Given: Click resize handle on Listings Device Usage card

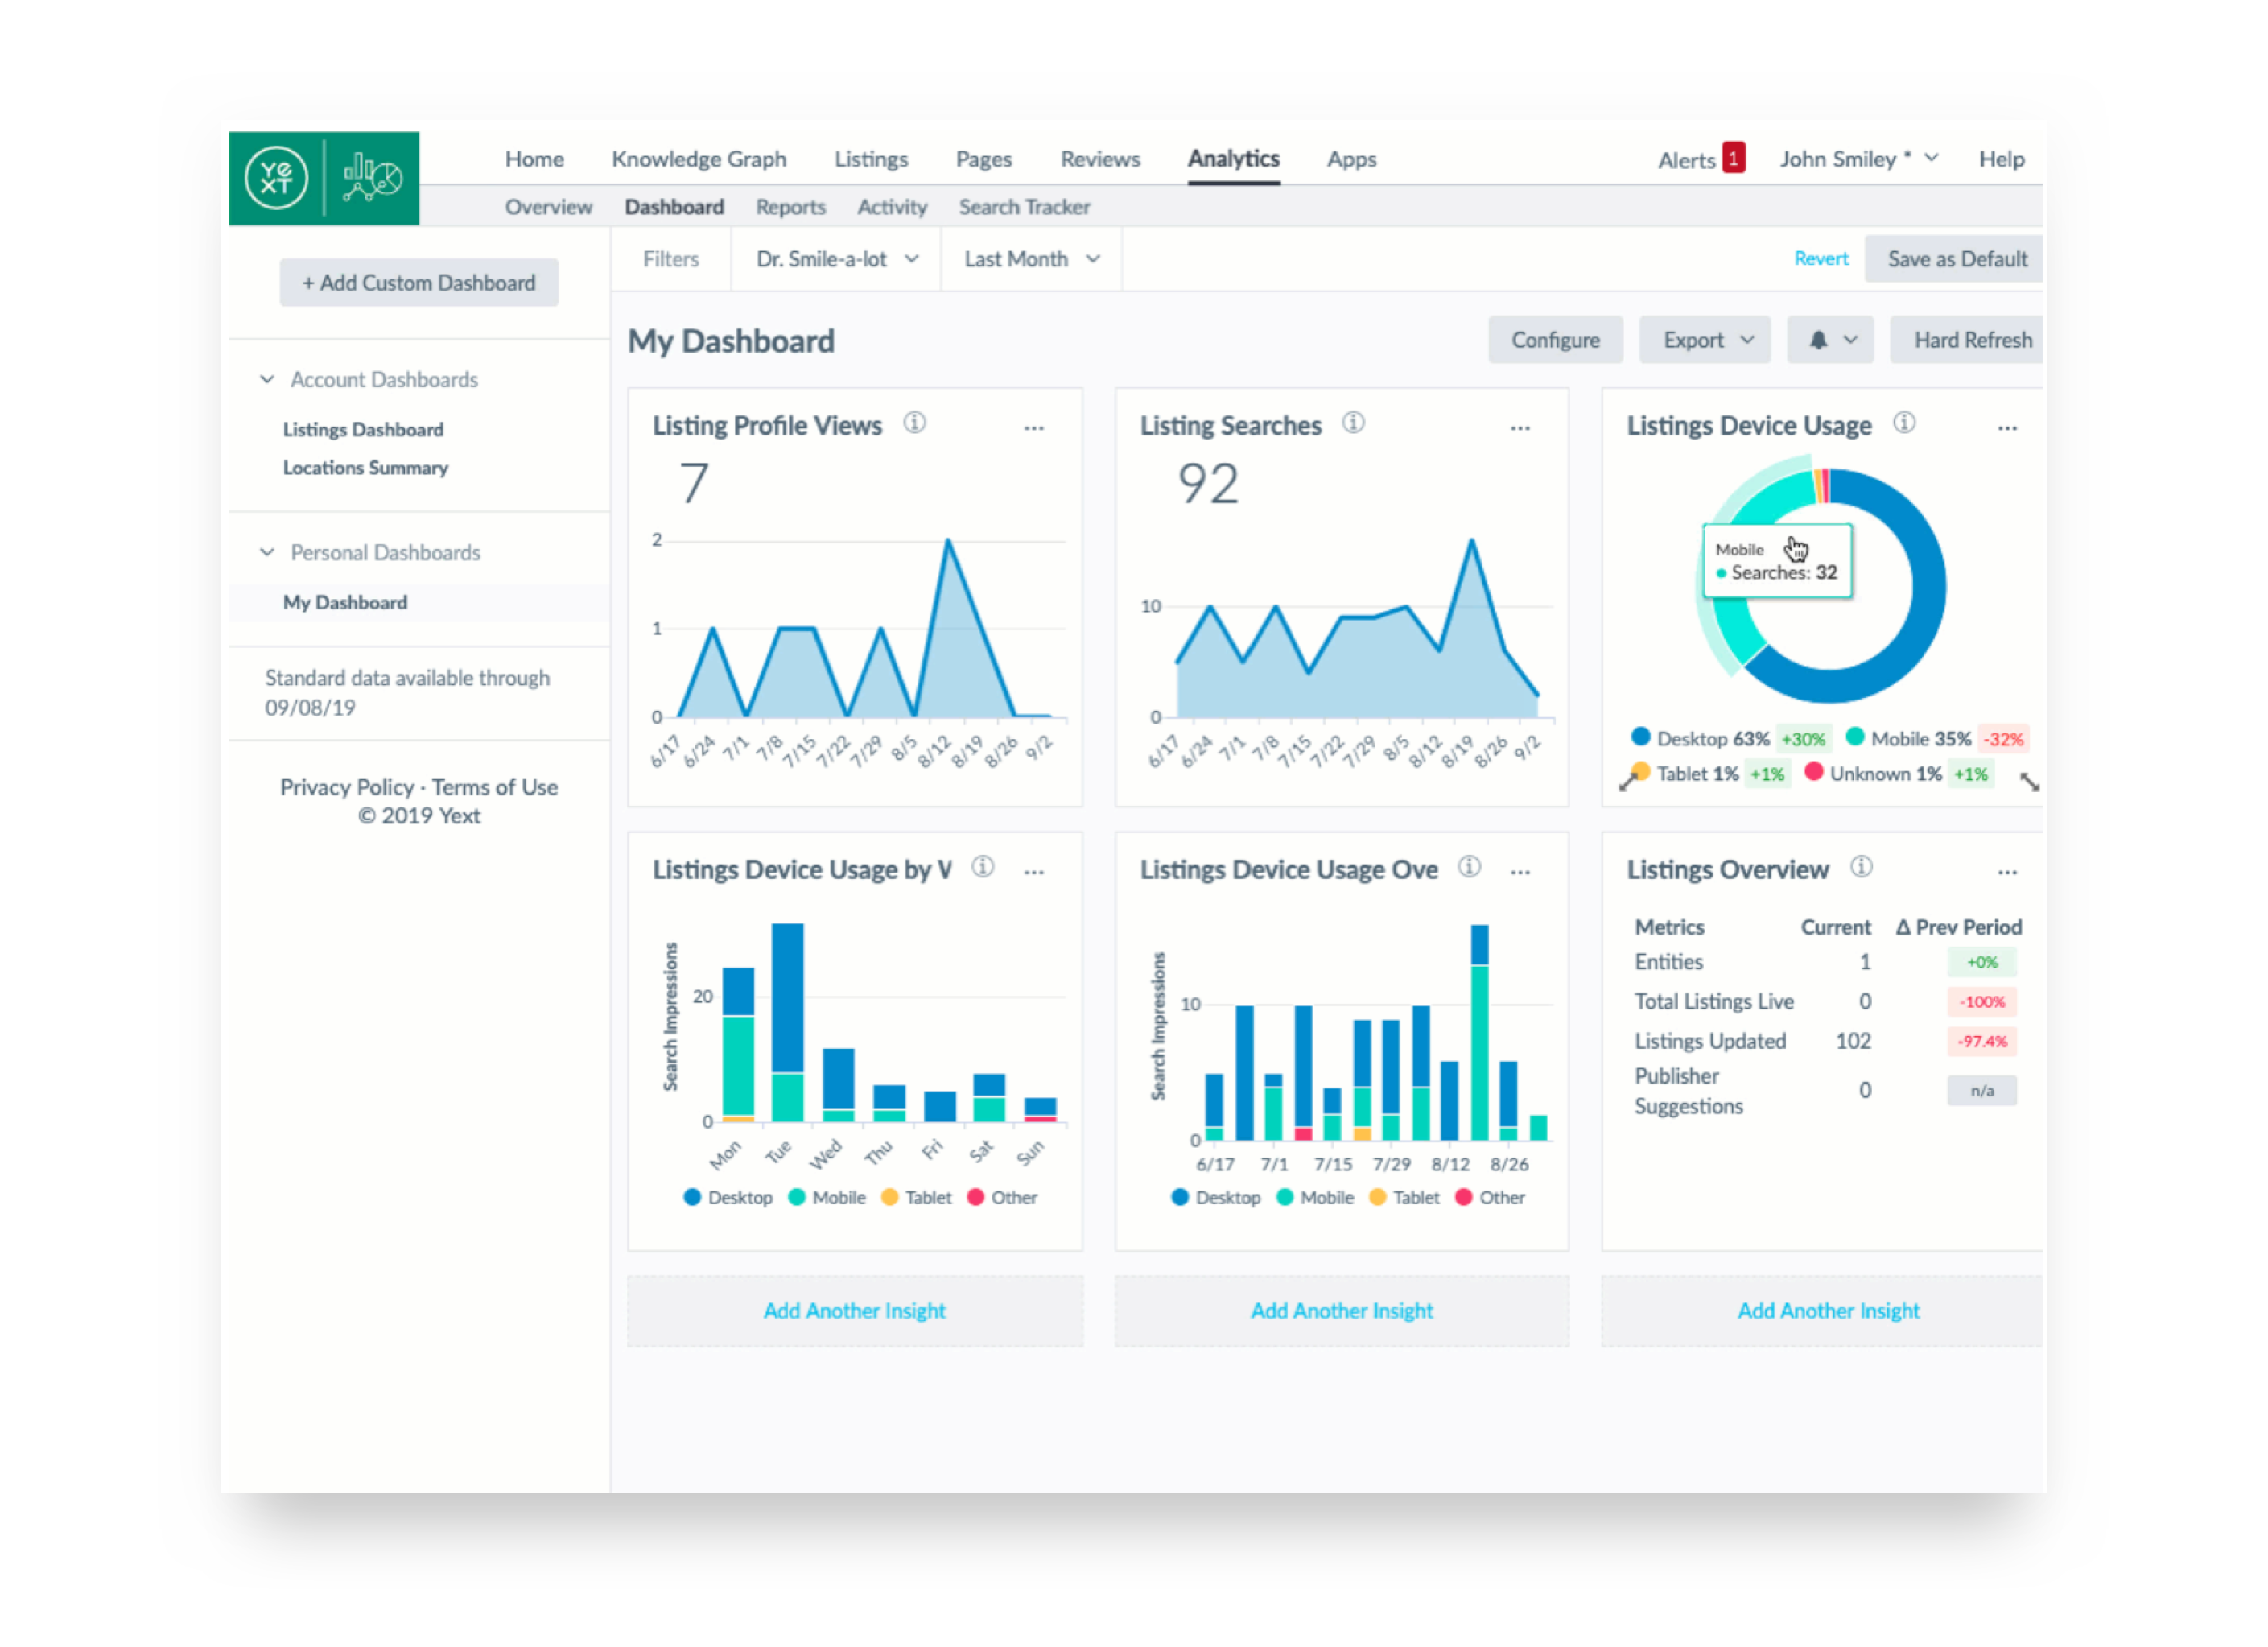Looking at the screenshot, I should [2028, 782].
